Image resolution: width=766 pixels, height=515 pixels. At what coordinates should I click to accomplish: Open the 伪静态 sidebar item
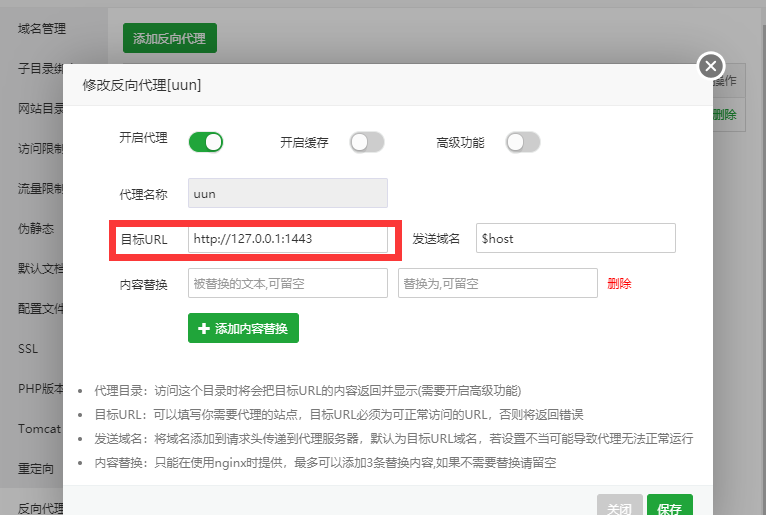coord(36,228)
